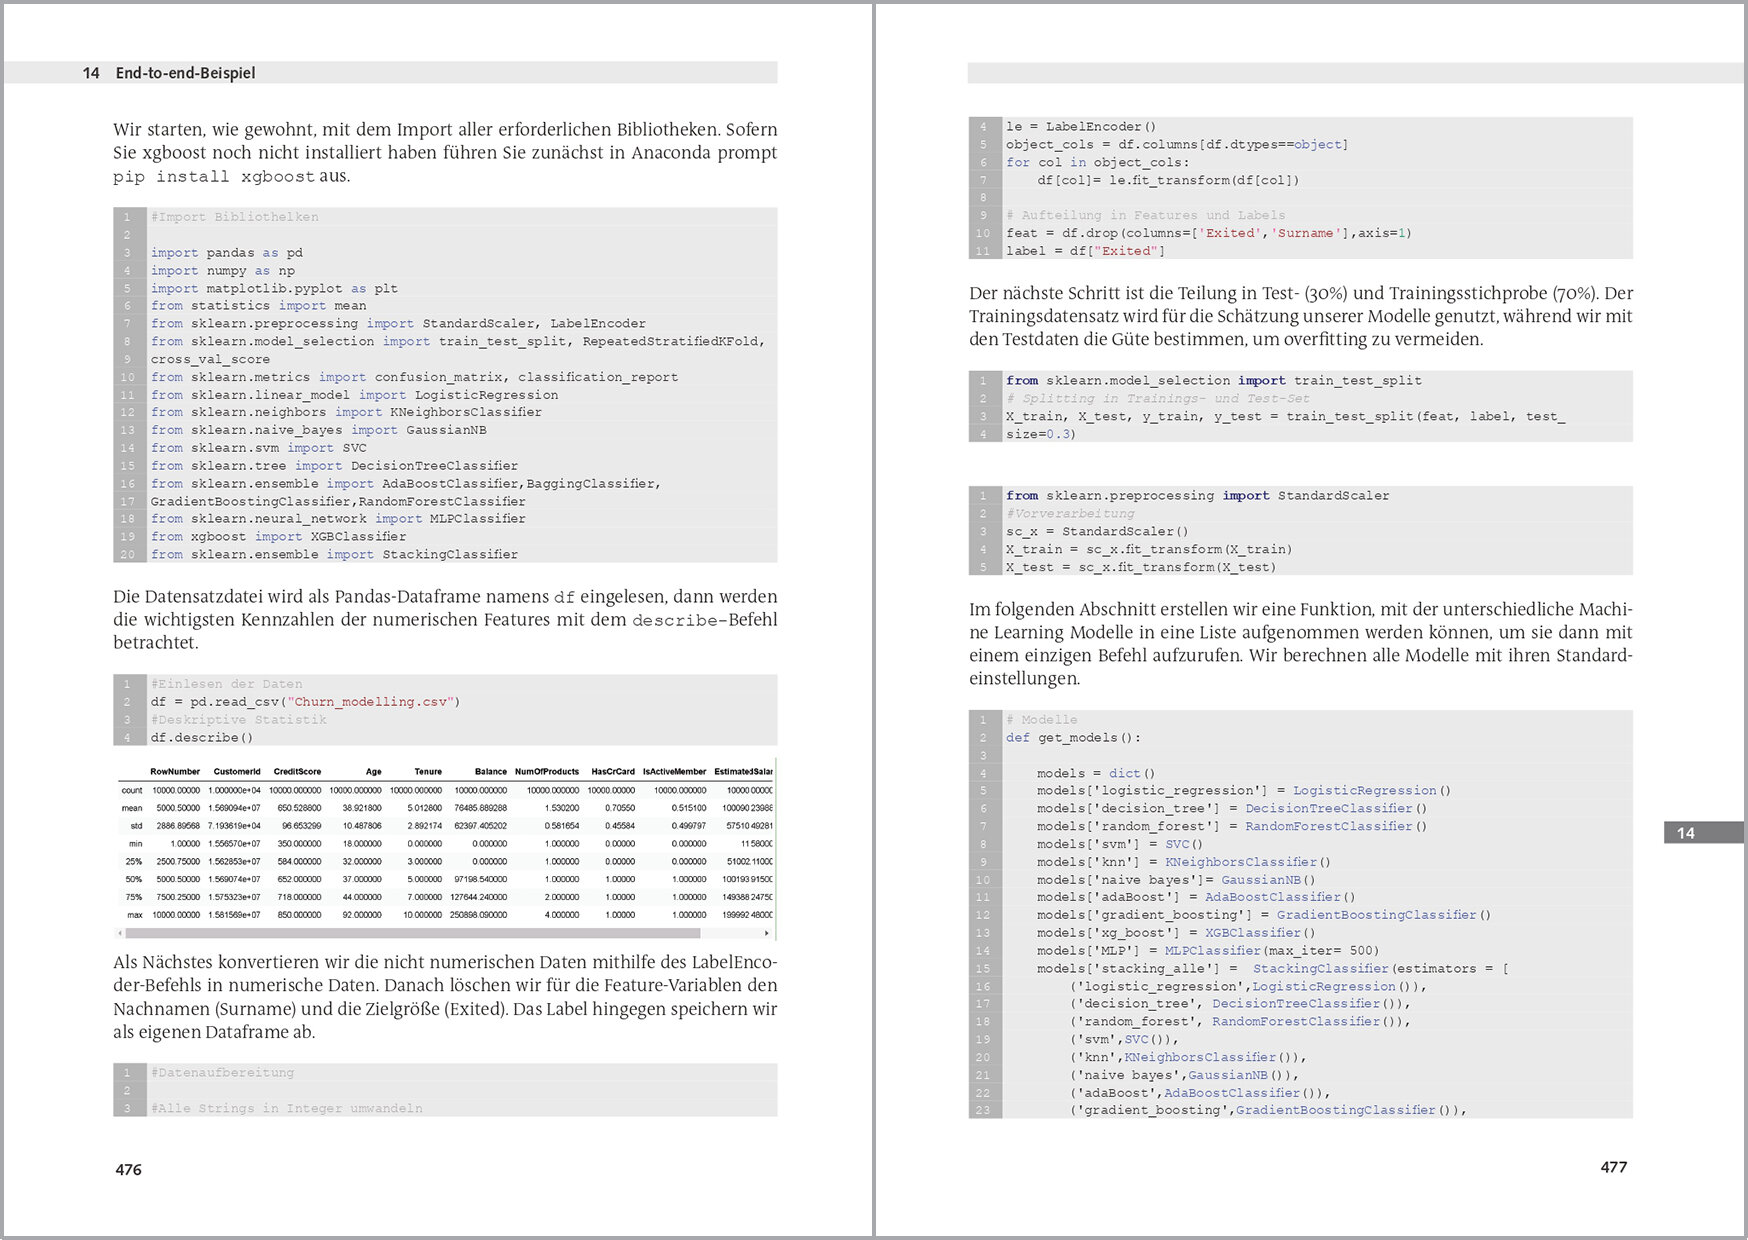Click the comment '#Vorverarbeitung'
Screen dimensions: 1748x1240
click(x=1070, y=514)
